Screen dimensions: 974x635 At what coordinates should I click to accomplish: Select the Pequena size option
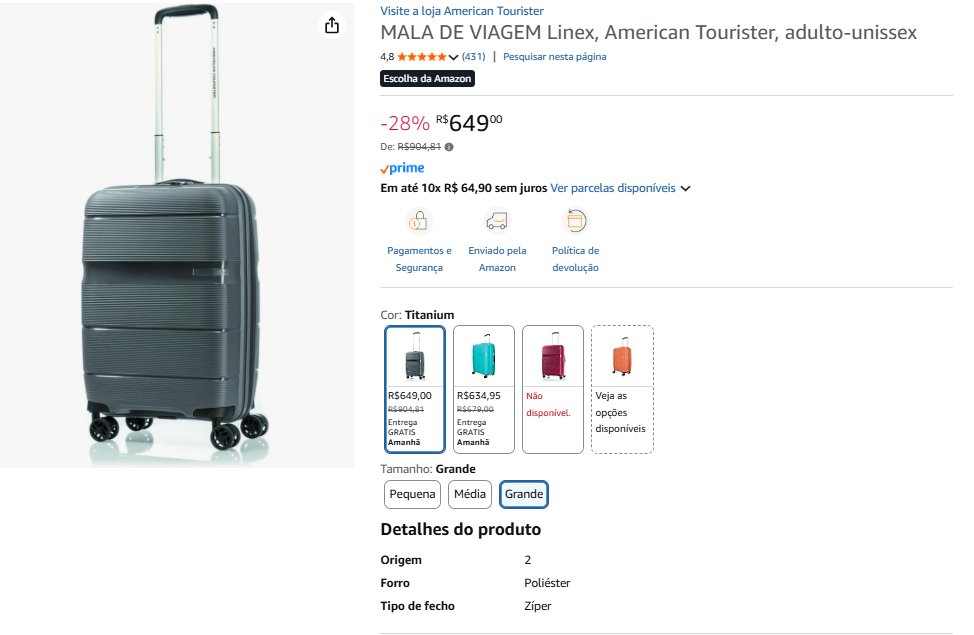point(412,494)
